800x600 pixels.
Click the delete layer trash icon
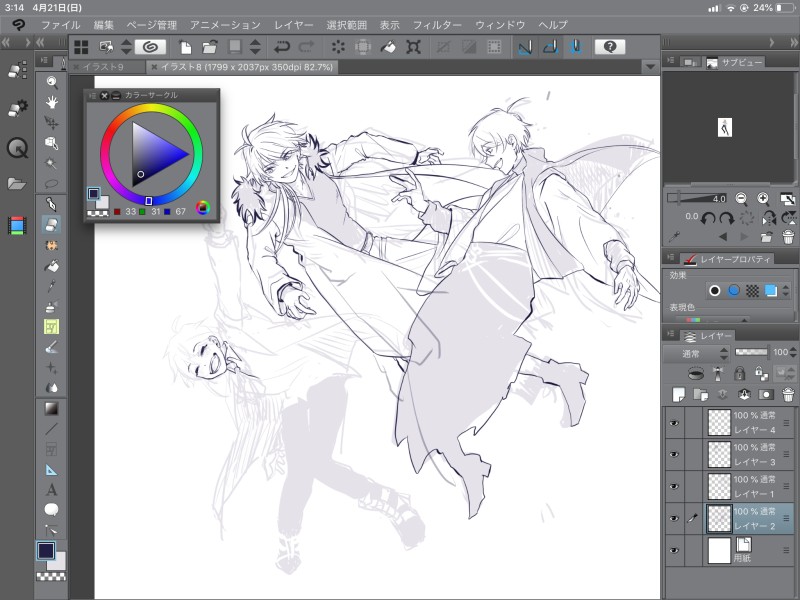point(787,394)
